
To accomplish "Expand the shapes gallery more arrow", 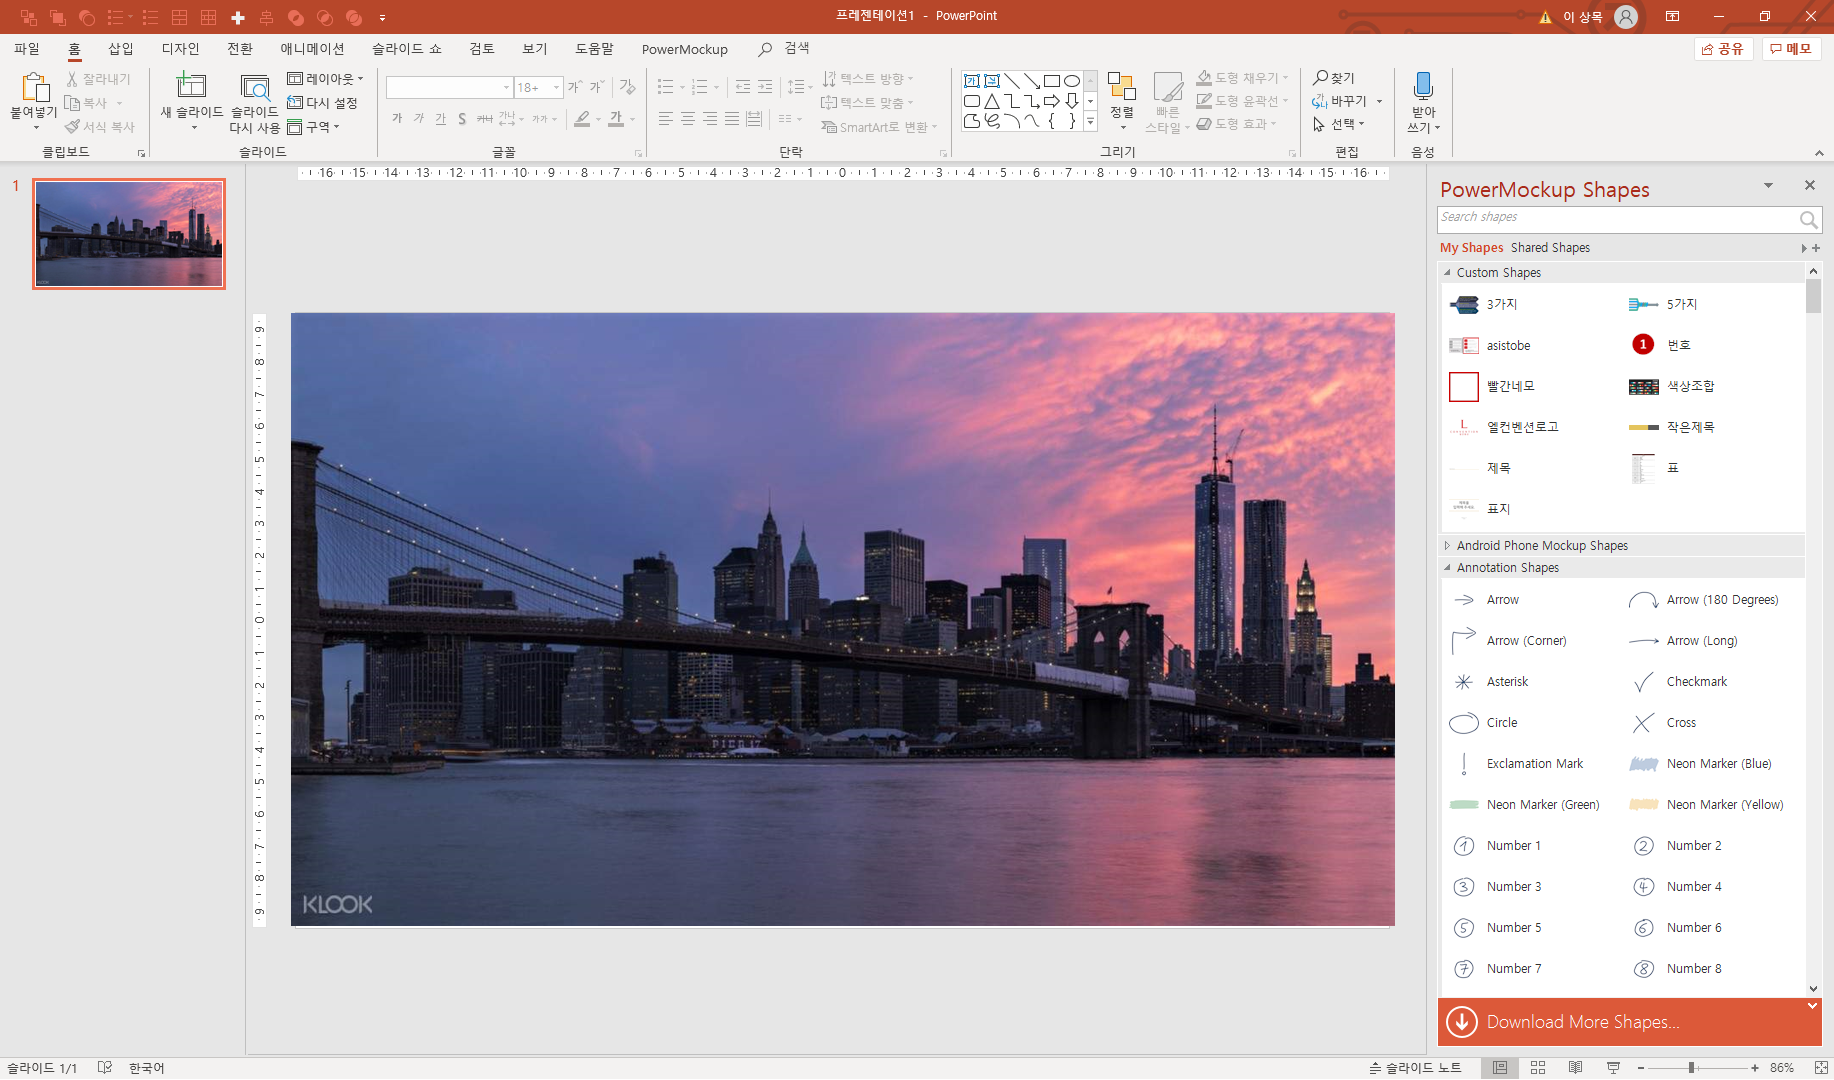I will click(x=1090, y=121).
